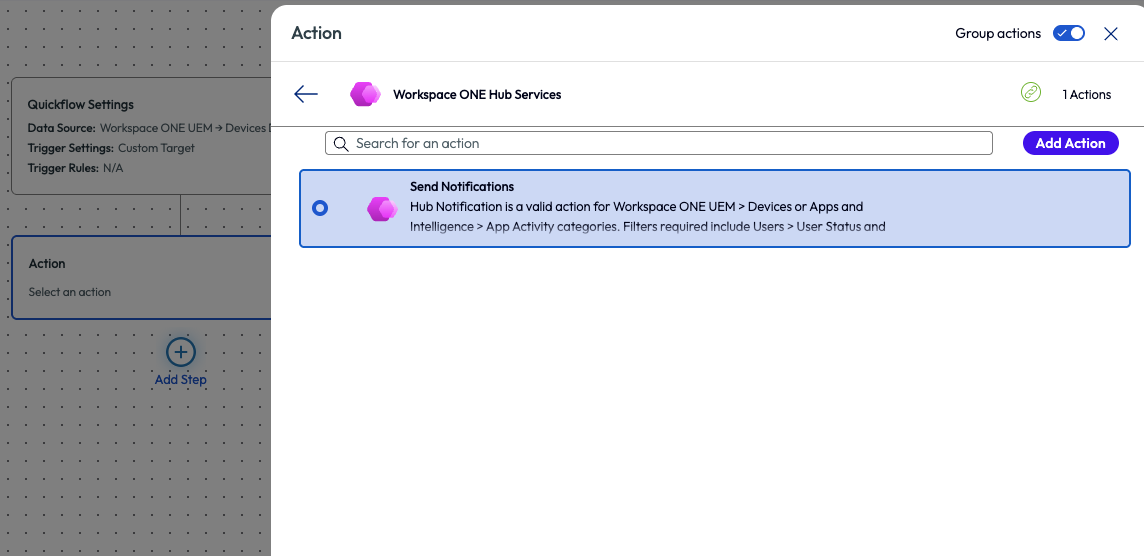Click the Send Notifications hexagon icon
Viewport: 1144px width, 556px height.
tap(382, 208)
